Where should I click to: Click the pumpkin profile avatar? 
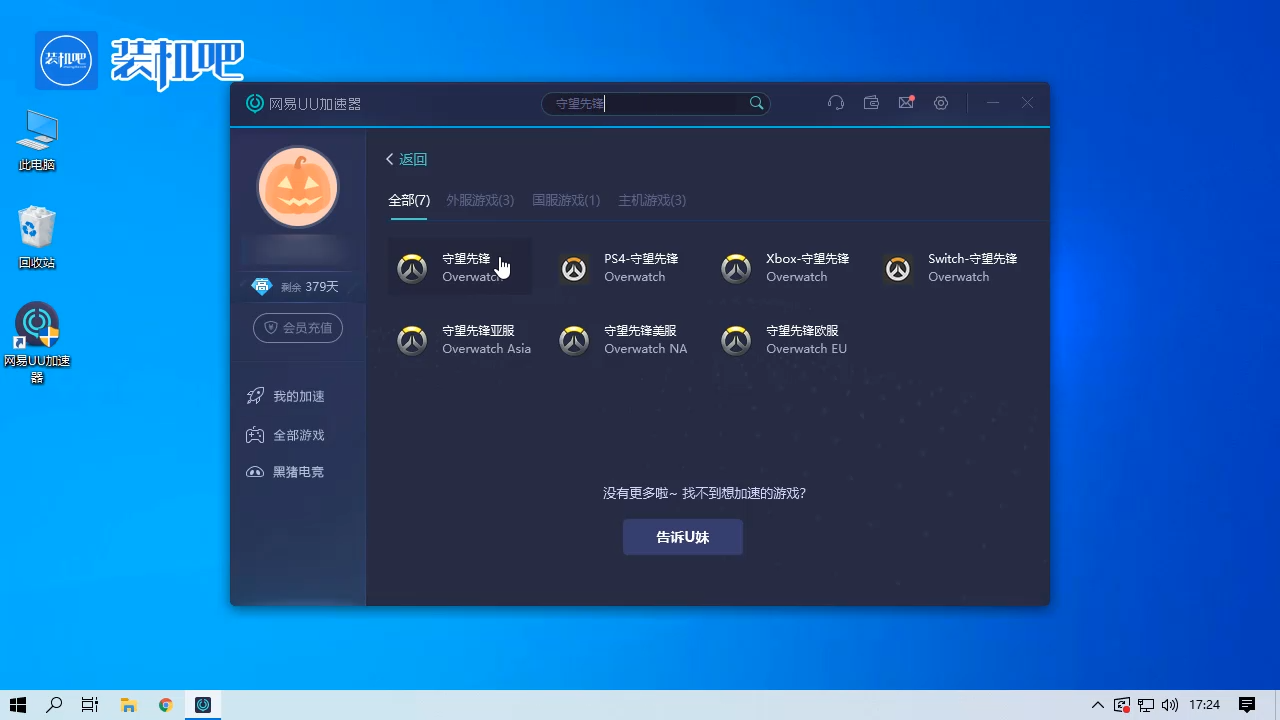pyautogui.click(x=297, y=187)
